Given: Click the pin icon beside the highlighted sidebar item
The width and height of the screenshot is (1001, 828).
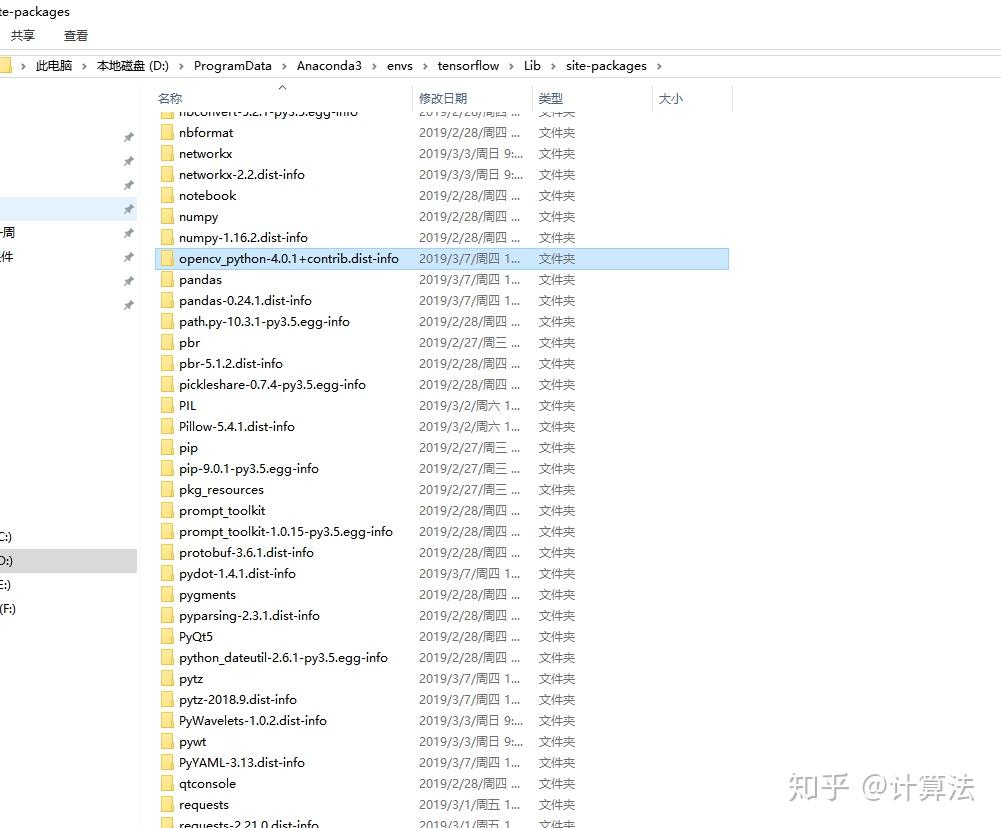Looking at the screenshot, I should click(129, 209).
